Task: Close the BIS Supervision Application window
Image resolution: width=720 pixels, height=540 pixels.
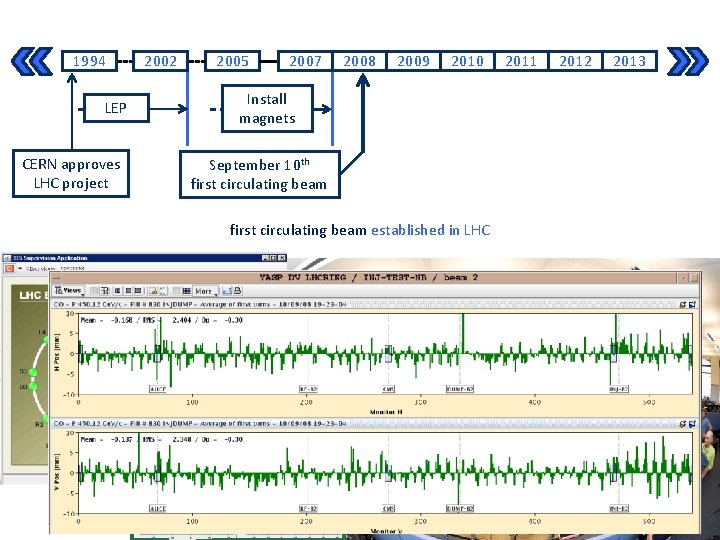Action: point(281,258)
